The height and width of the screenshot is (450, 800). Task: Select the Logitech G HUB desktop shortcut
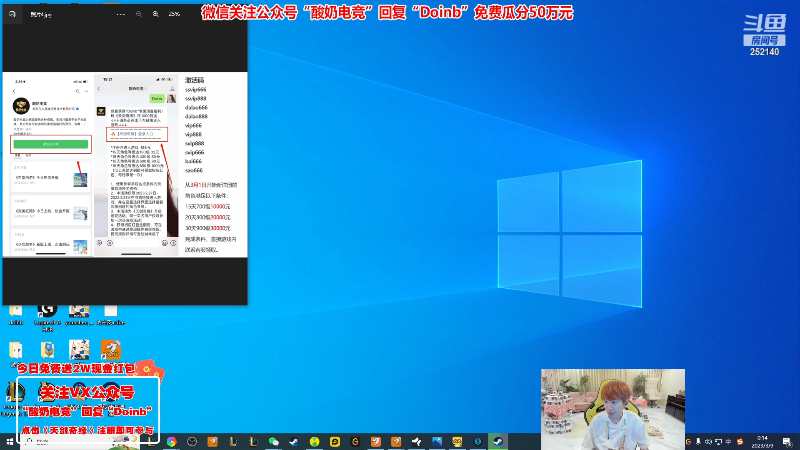pos(47,317)
